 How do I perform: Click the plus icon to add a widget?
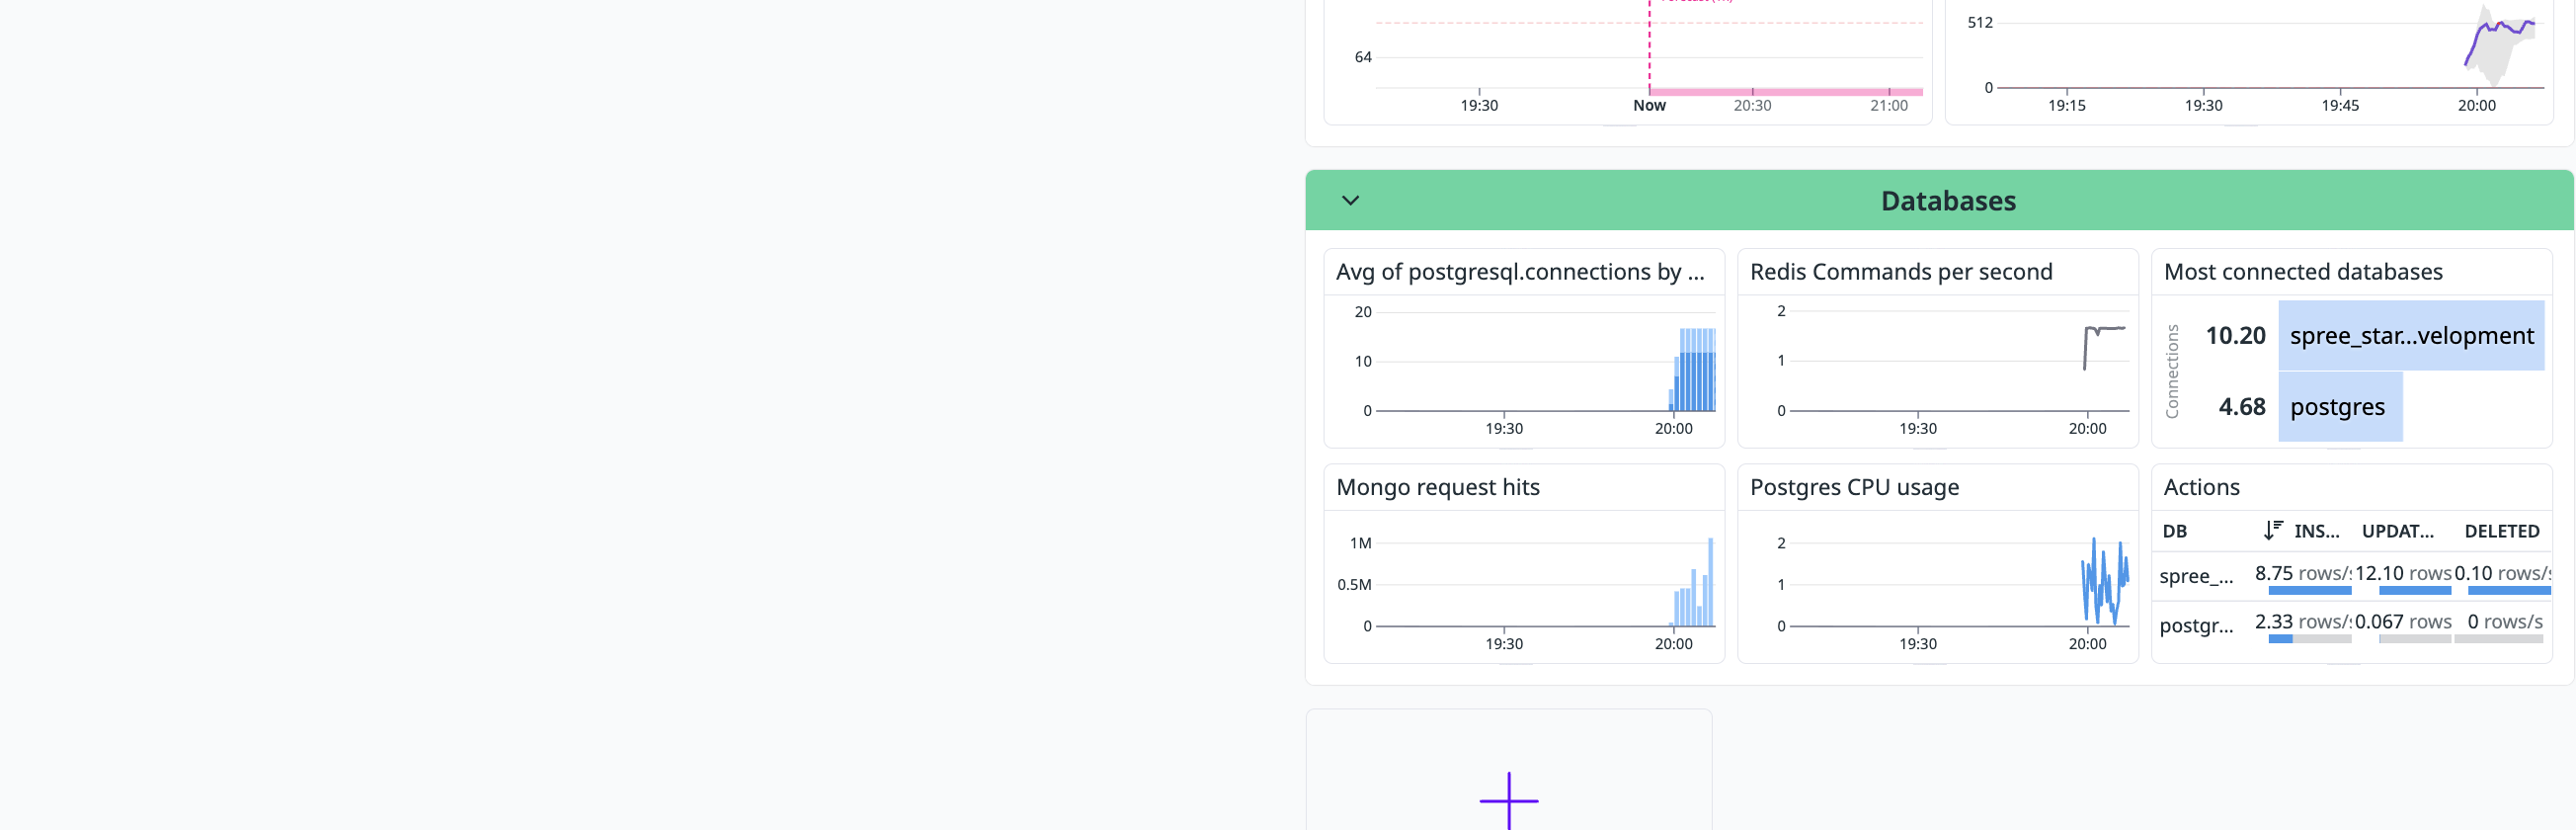pos(1508,800)
